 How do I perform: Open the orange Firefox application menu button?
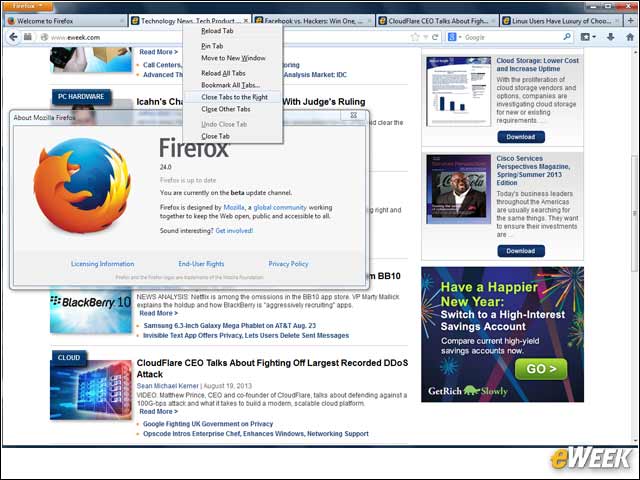click(27, 6)
